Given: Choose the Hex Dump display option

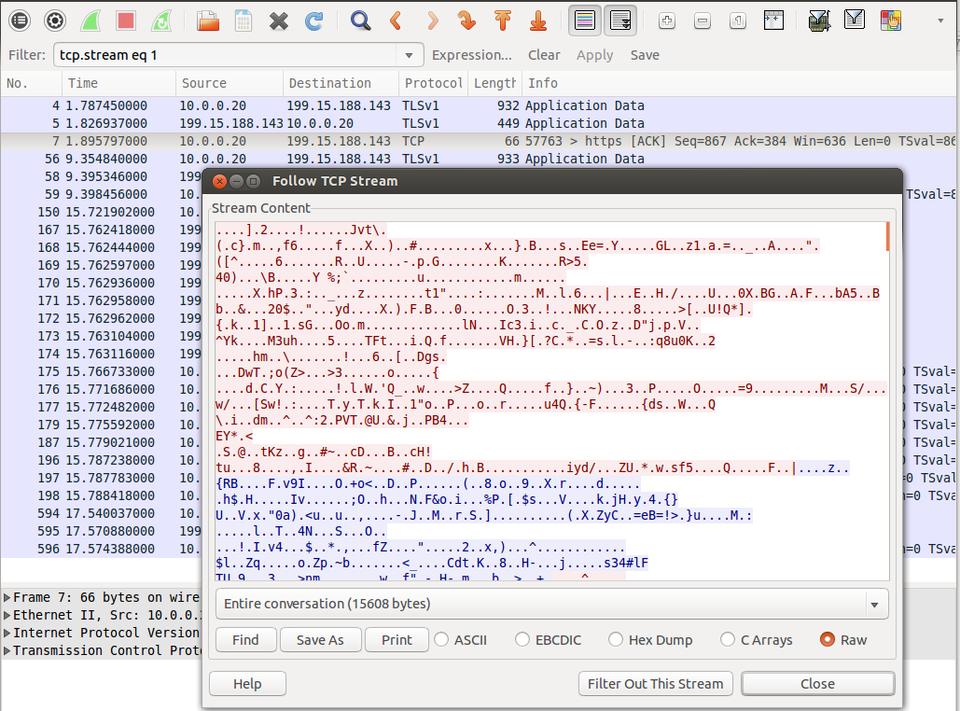Looking at the screenshot, I should tap(615, 640).
